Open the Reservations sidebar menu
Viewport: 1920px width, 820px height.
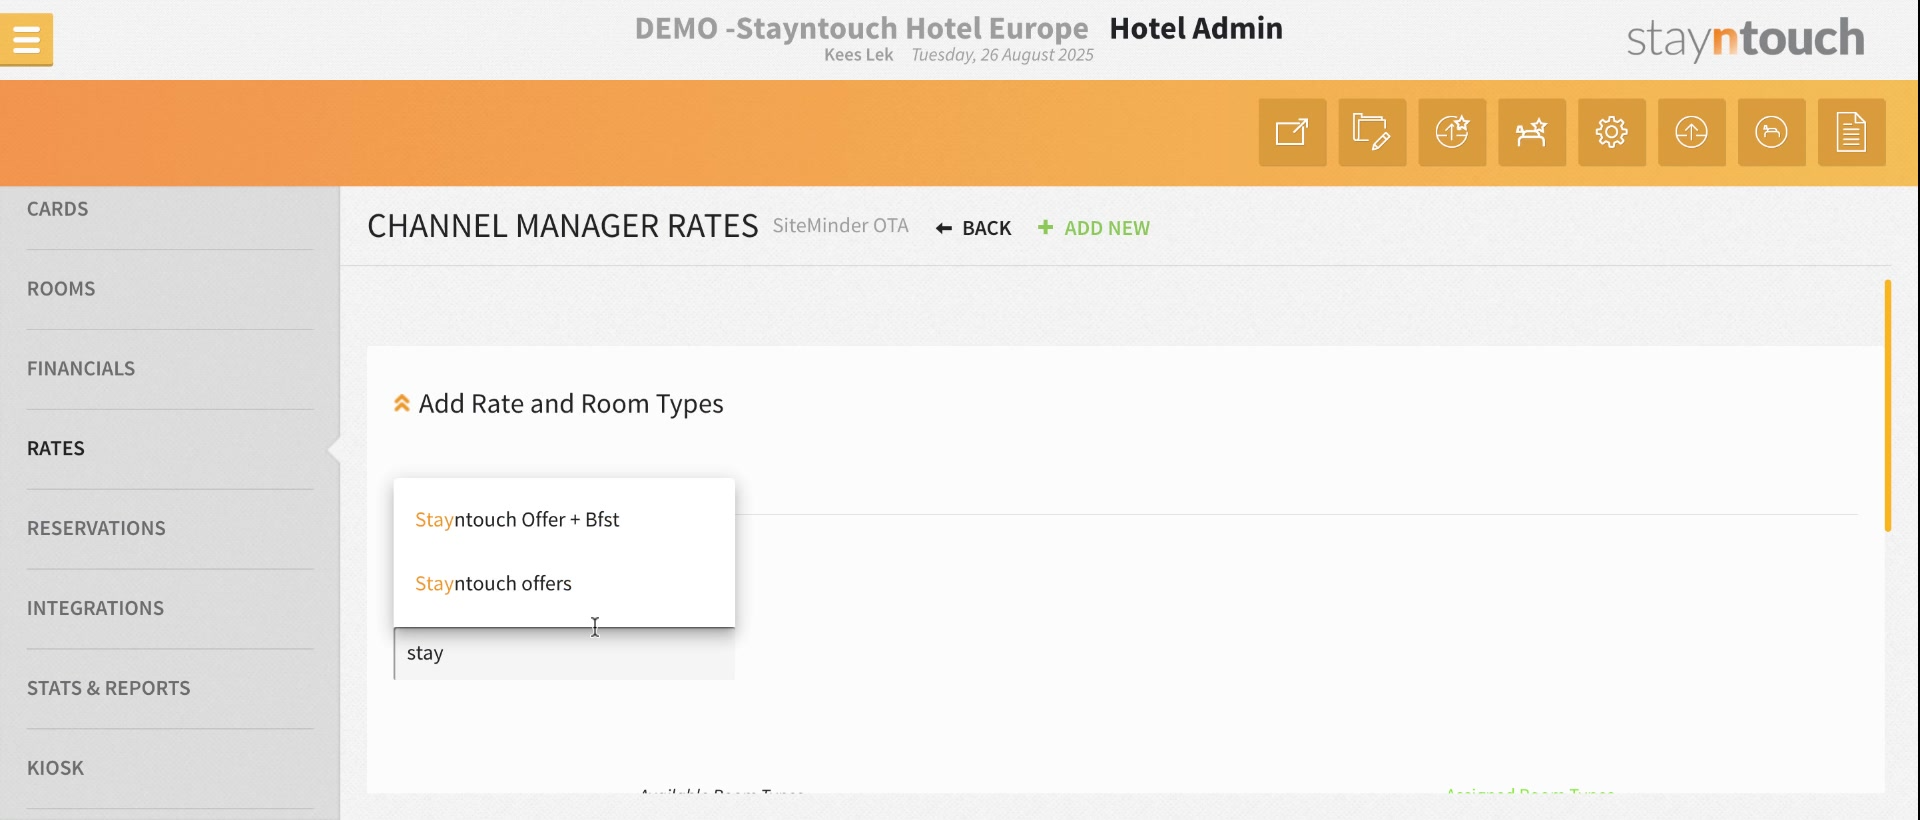pyautogui.click(x=96, y=529)
